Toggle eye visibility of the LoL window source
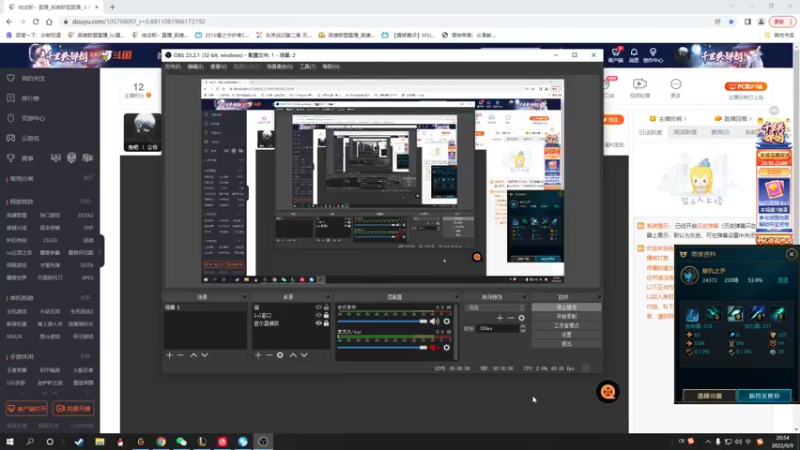 318,315
